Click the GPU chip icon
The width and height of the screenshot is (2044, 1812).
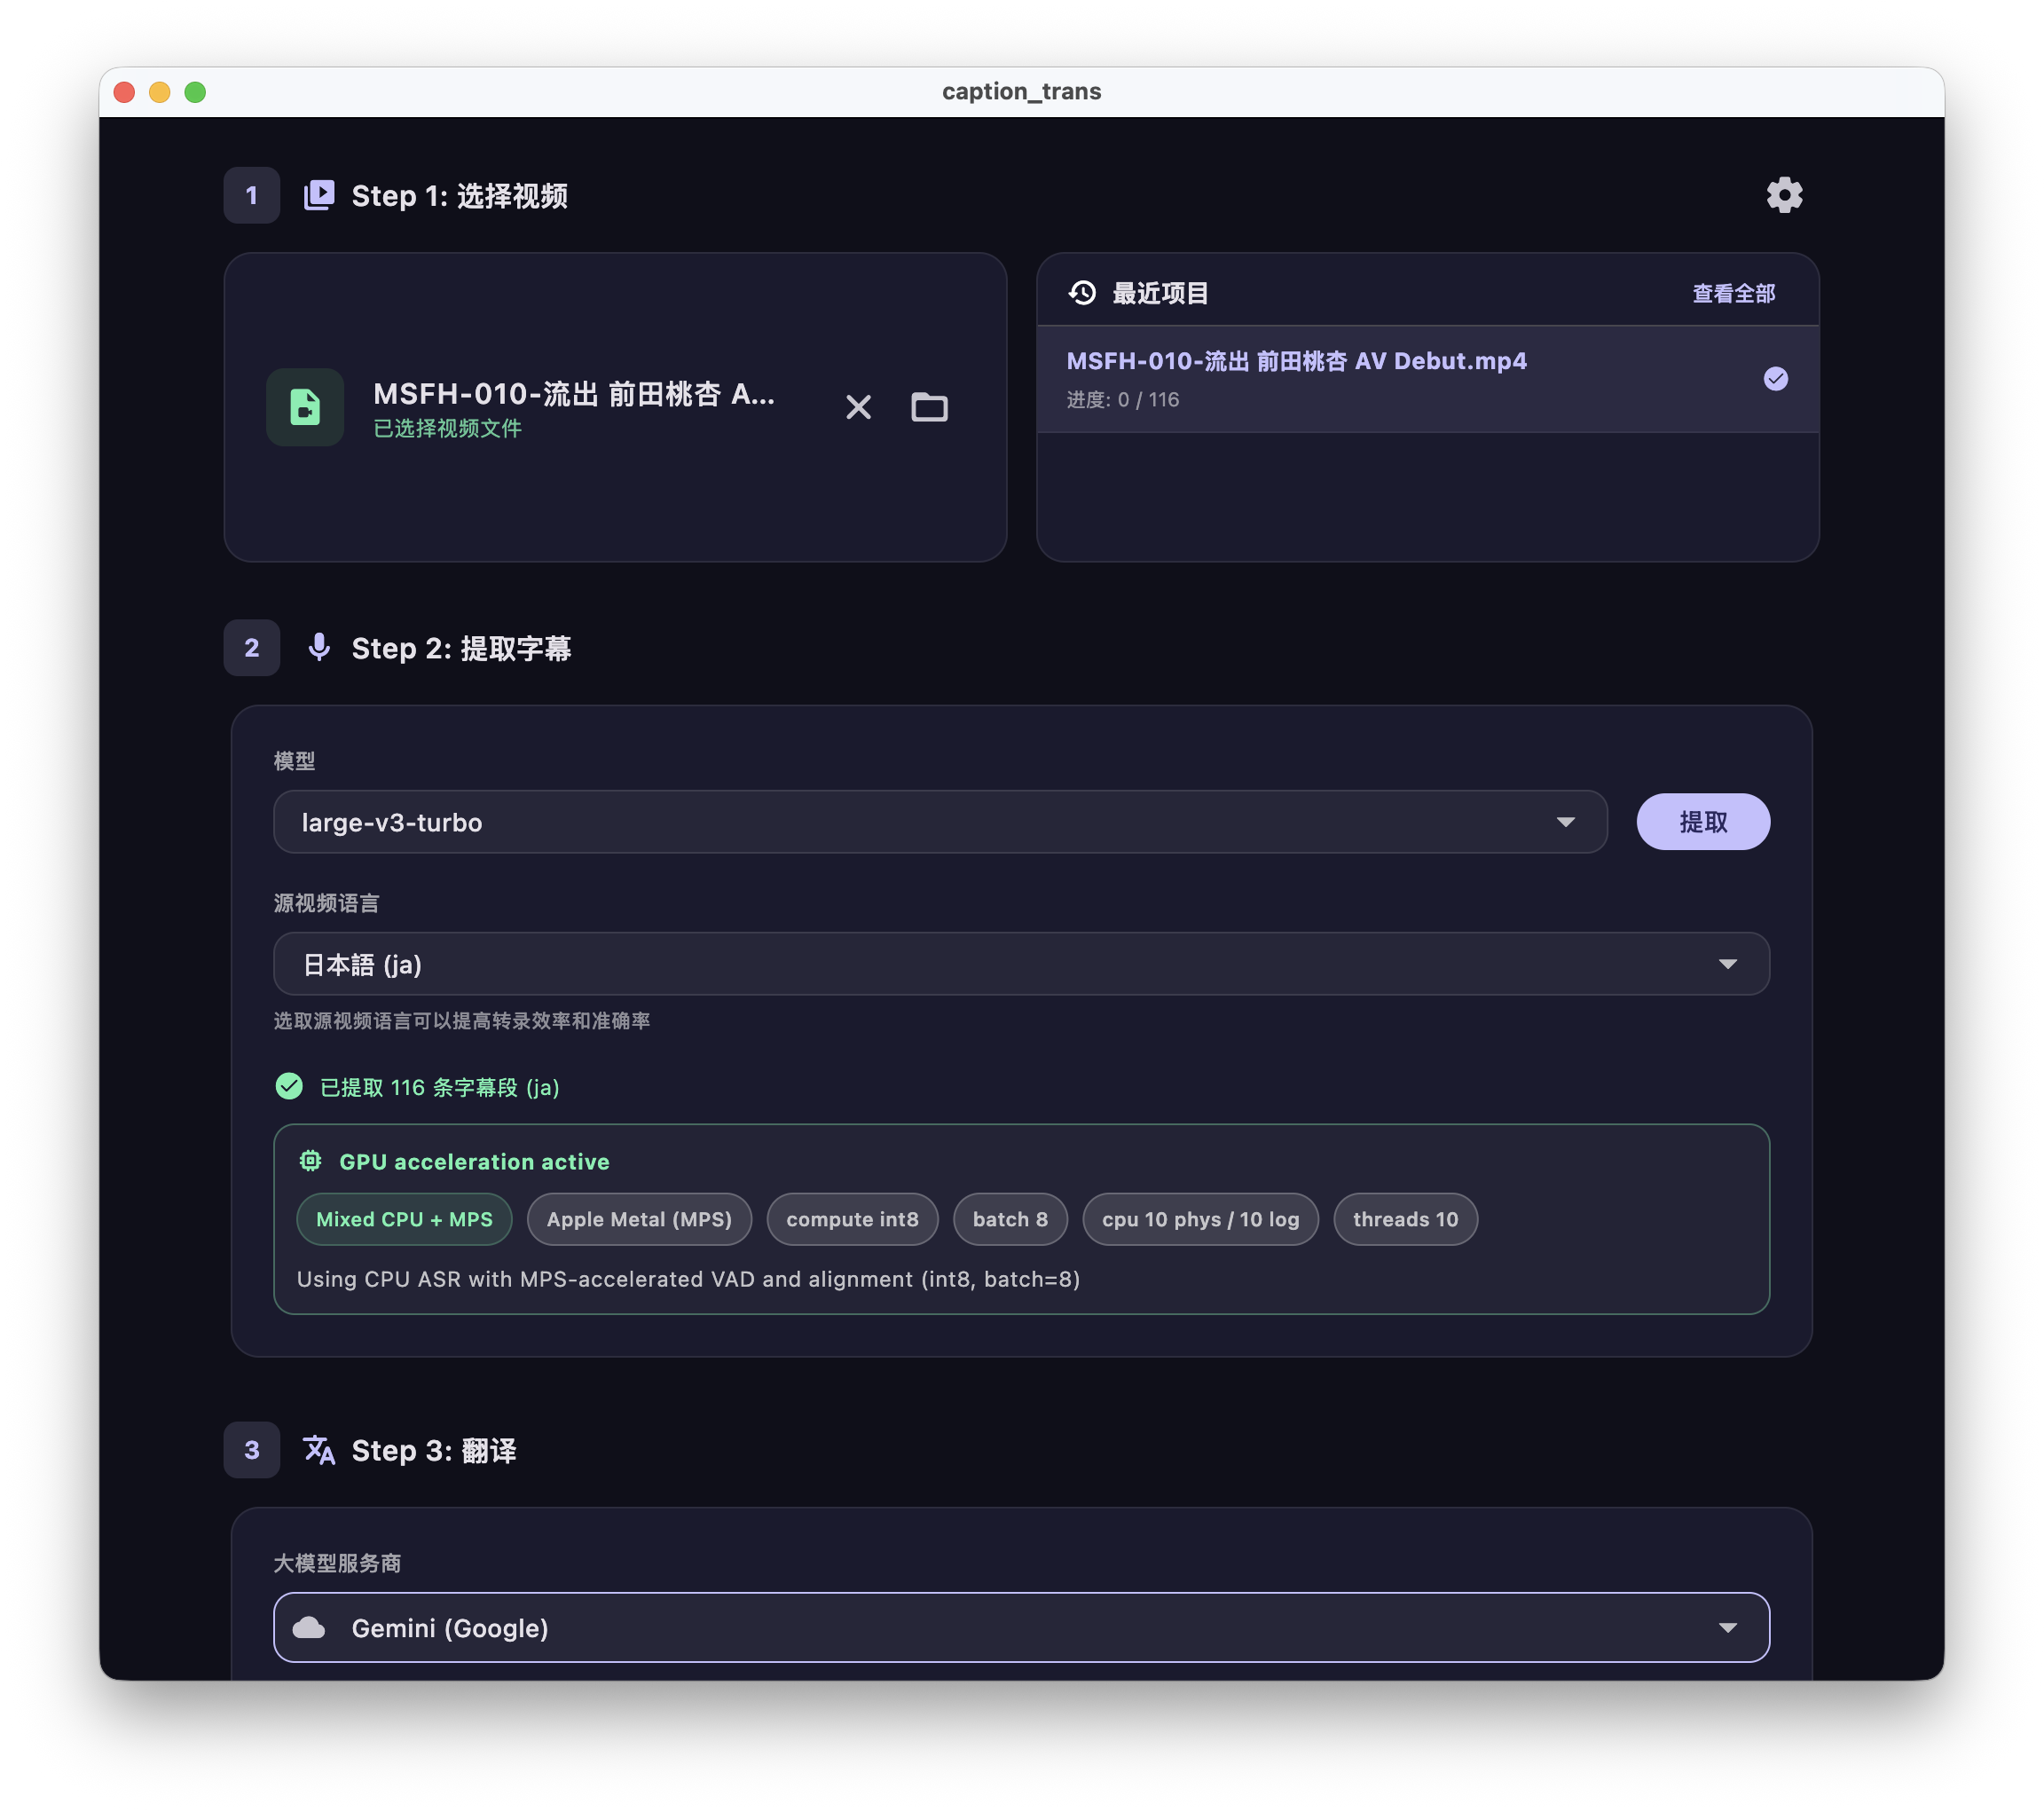tap(311, 1160)
